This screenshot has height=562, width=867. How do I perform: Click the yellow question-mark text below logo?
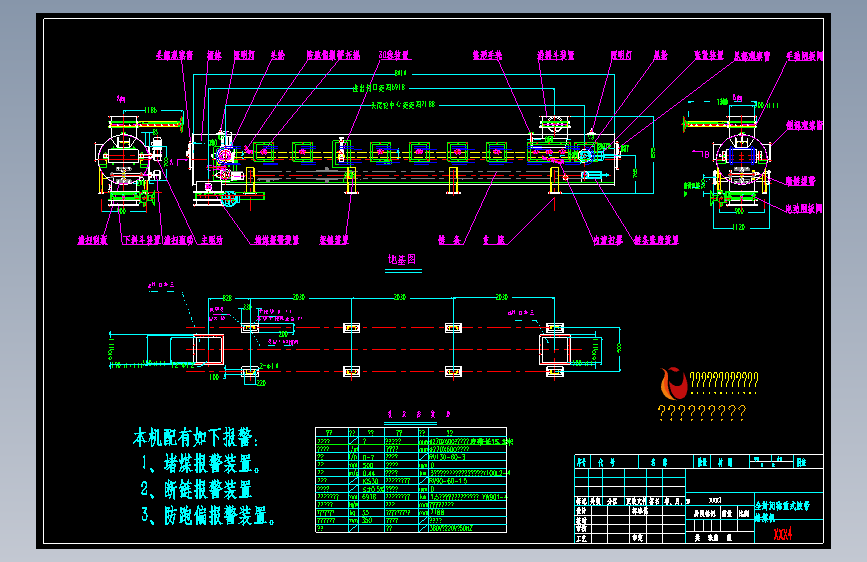tap(702, 413)
